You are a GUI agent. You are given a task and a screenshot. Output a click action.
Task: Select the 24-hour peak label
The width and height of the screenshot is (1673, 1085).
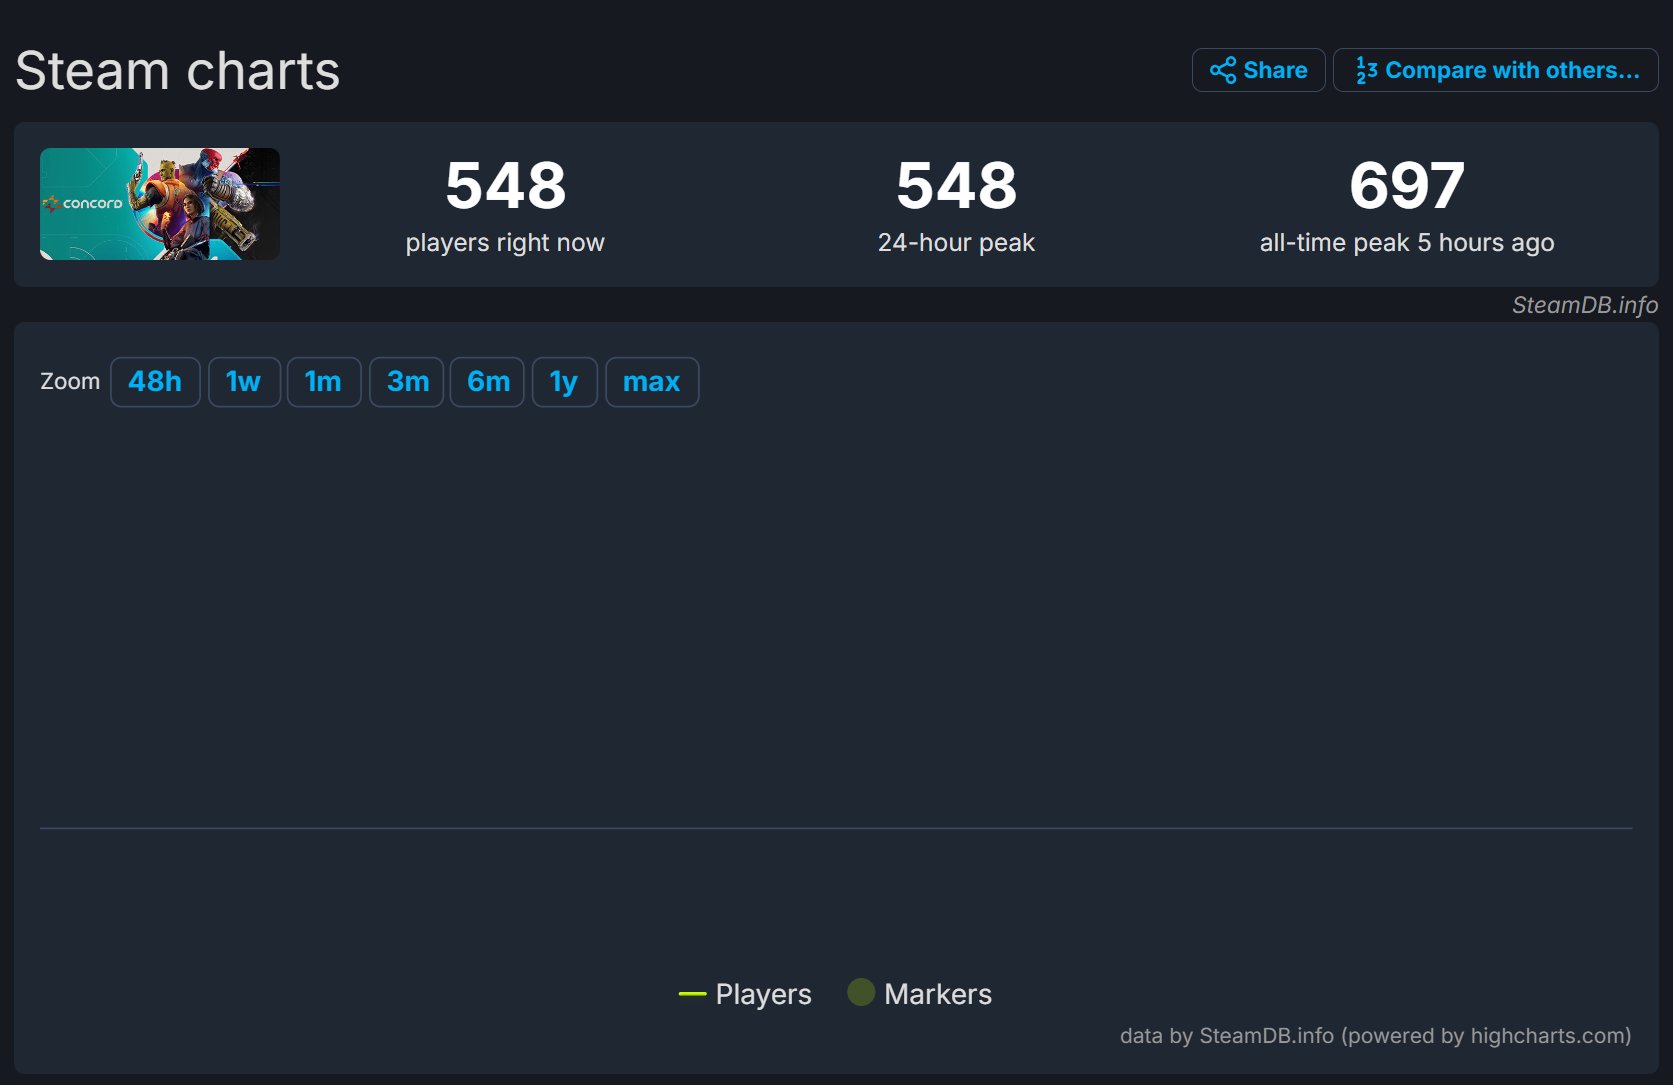956,243
